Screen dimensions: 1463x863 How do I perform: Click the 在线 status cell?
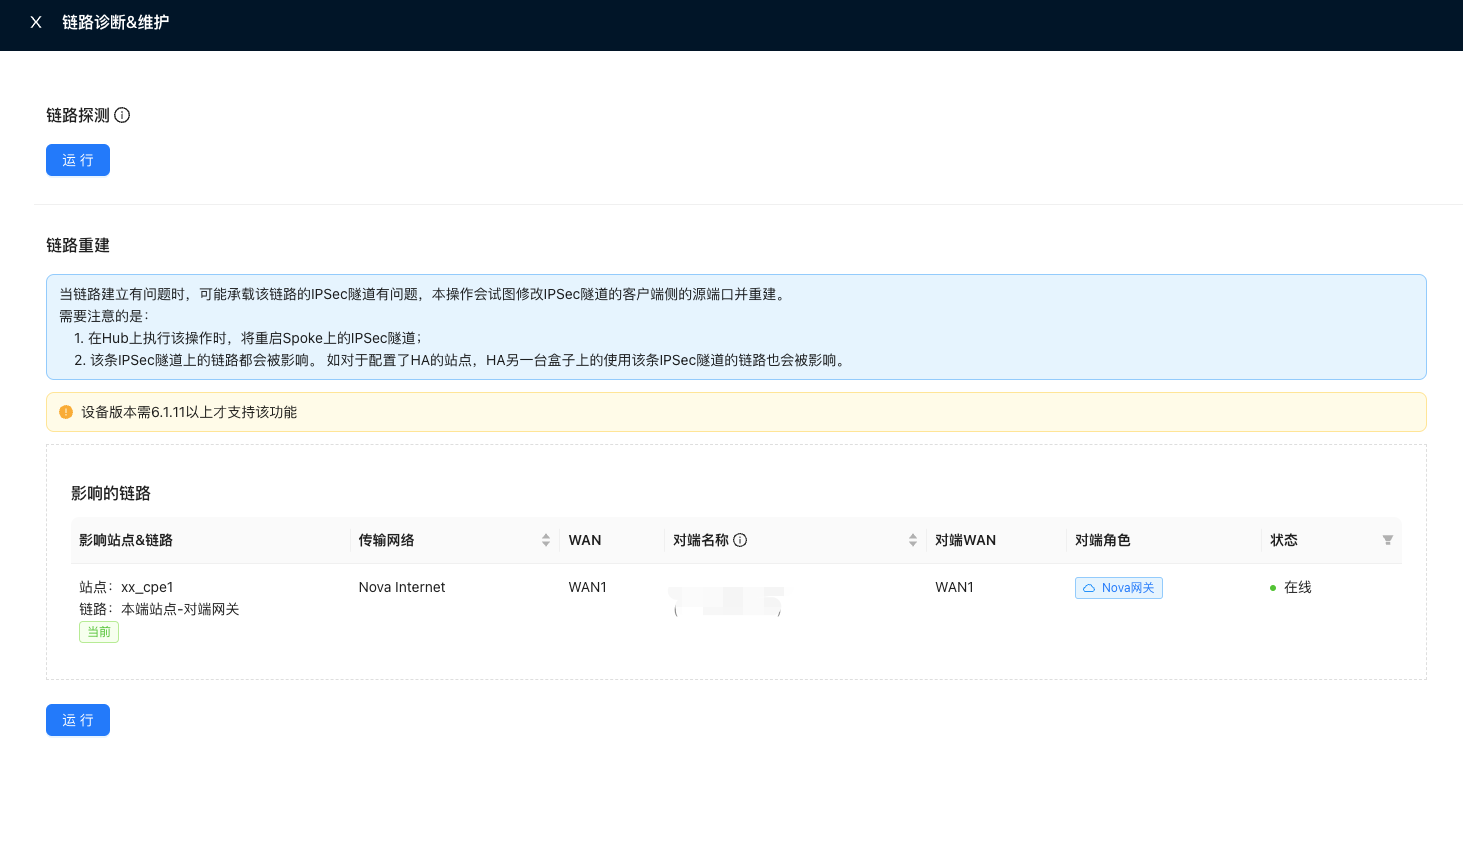pos(1290,587)
